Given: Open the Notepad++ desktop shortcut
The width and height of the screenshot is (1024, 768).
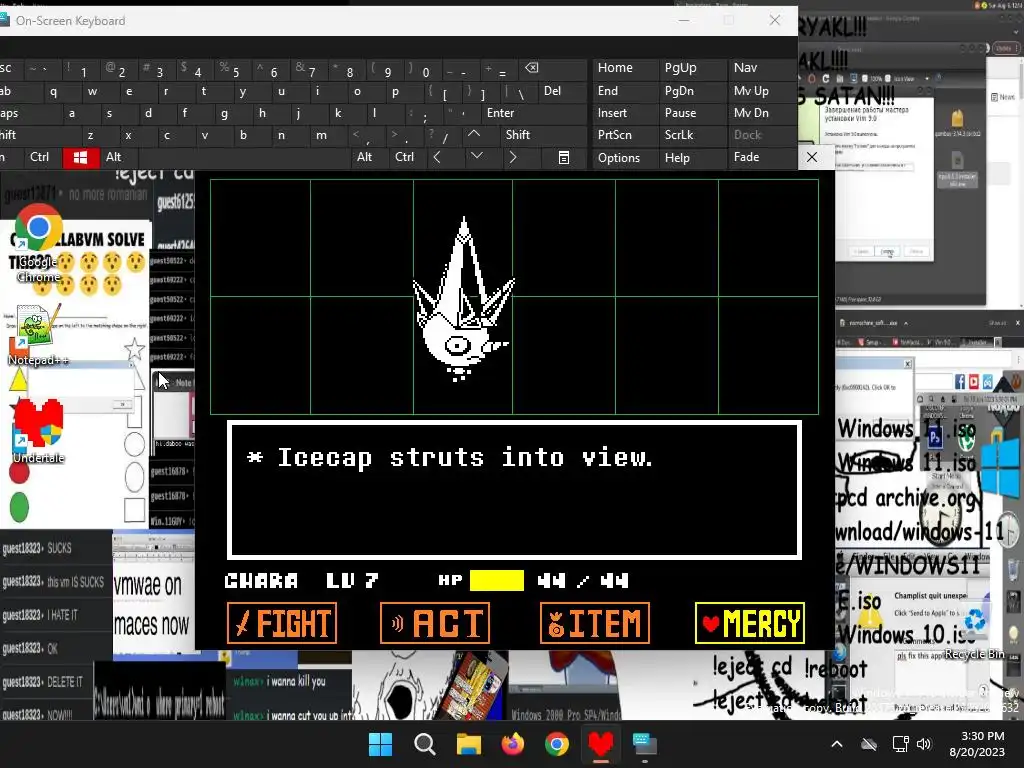Looking at the screenshot, I should tap(37, 334).
